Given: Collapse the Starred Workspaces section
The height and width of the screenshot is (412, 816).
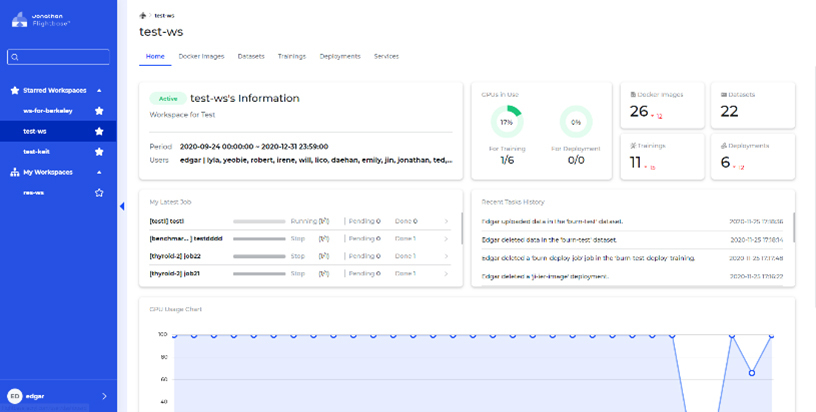Looking at the screenshot, I should pos(99,90).
